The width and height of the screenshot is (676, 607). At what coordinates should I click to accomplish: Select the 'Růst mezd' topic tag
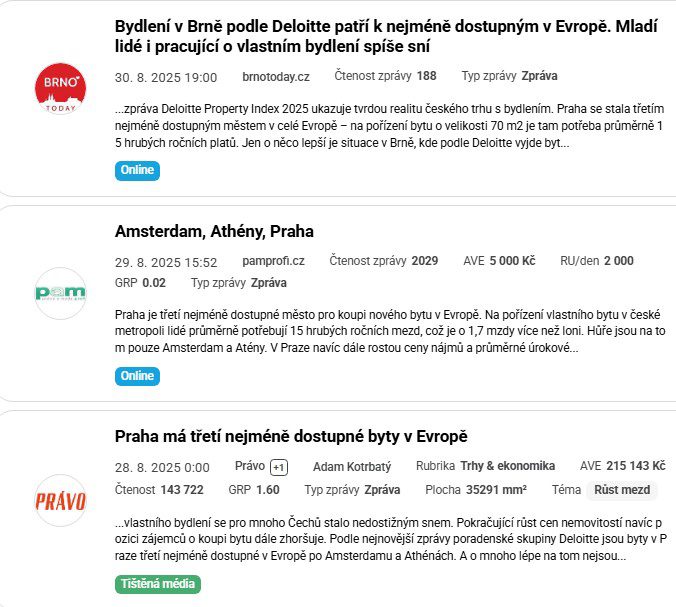point(622,490)
